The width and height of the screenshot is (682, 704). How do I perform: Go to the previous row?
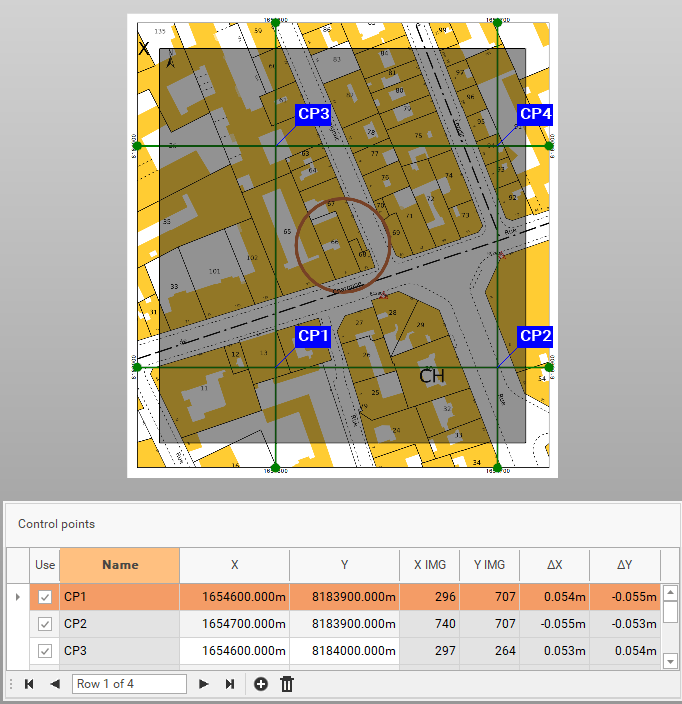point(55,684)
